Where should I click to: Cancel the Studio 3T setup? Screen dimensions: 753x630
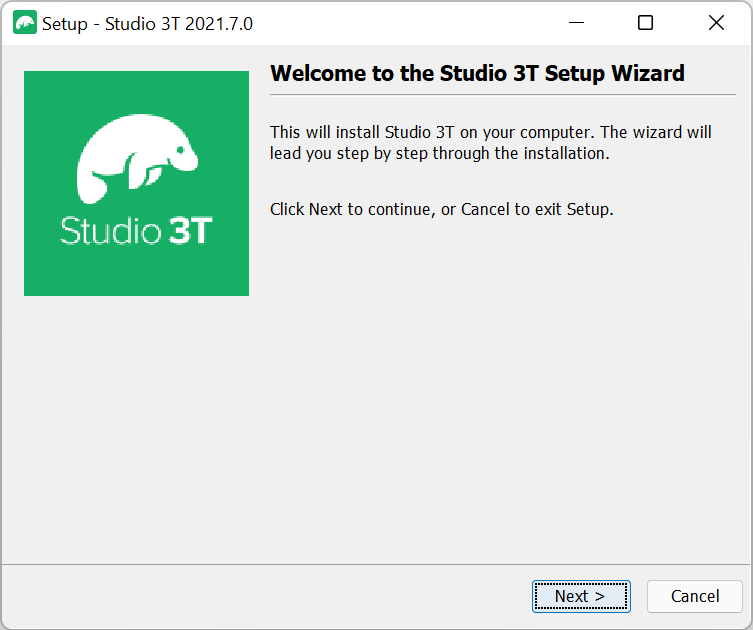pyautogui.click(x=694, y=596)
